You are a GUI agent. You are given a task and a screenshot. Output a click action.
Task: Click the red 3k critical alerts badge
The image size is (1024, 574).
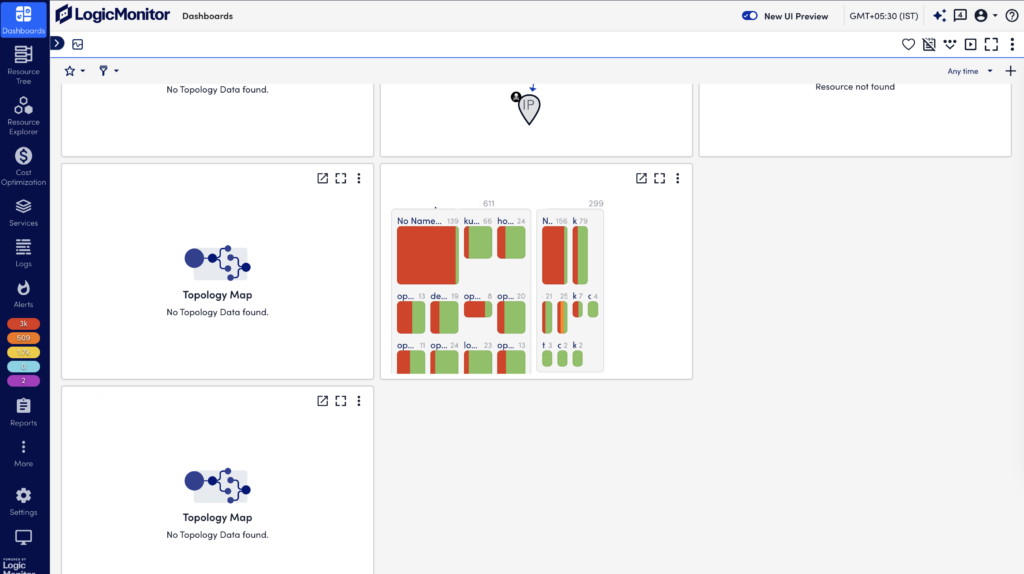pos(24,324)
